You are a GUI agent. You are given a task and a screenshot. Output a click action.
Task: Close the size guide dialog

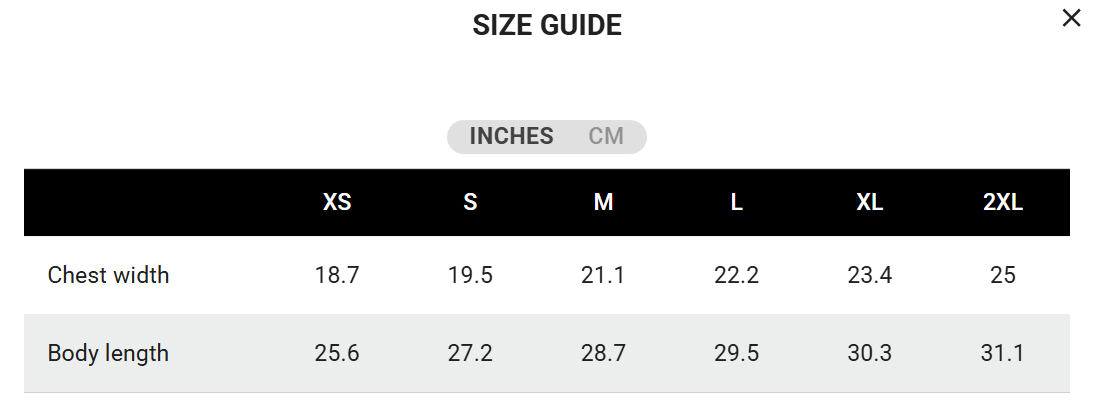tap(1071, 18)
